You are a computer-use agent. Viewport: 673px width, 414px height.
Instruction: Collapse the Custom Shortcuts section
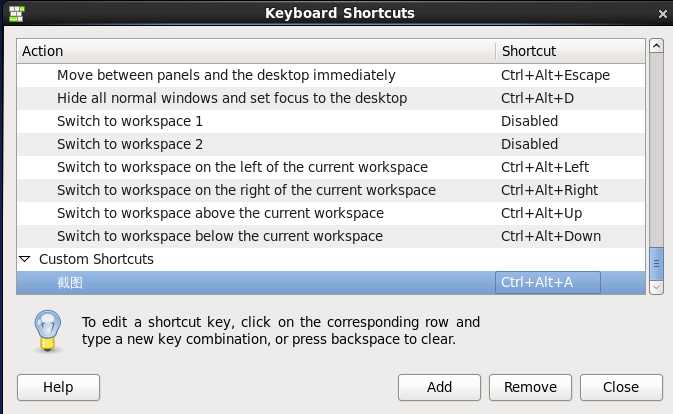pos(25,259)
